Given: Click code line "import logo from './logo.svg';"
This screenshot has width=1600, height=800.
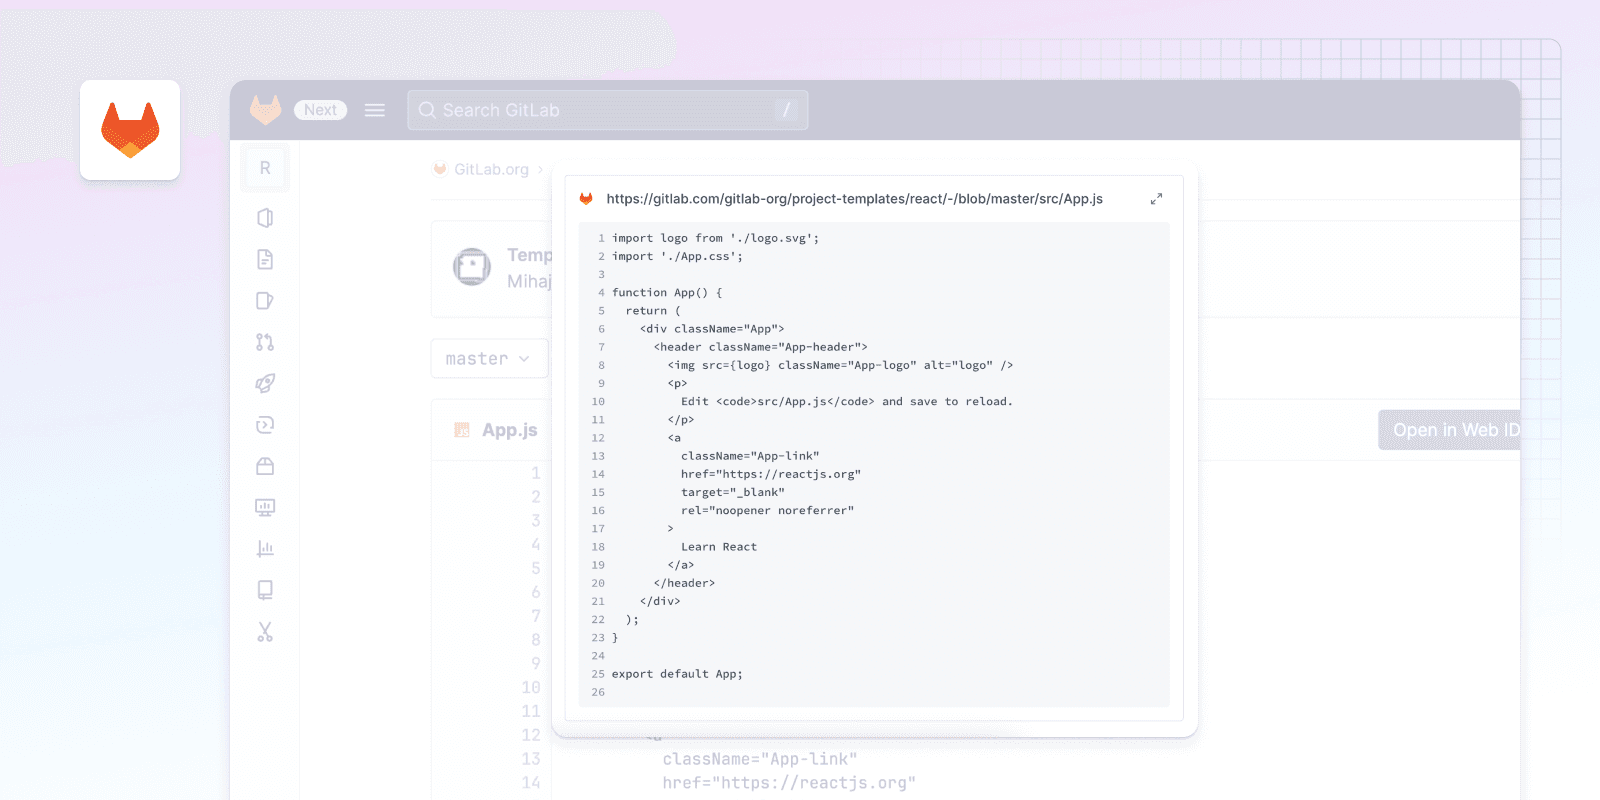Looking at the screenshot, I should [x=715, y=238].
